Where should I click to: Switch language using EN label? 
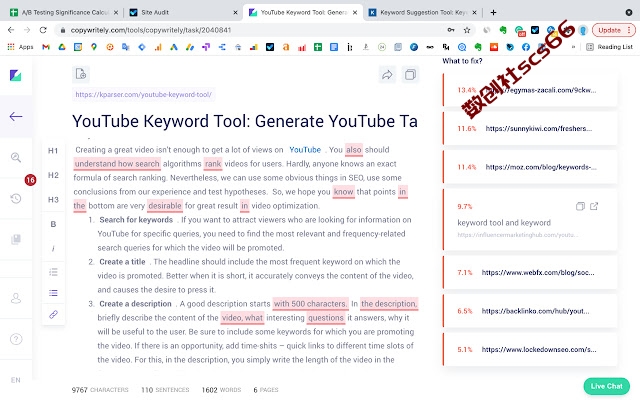tap(16, 380)
